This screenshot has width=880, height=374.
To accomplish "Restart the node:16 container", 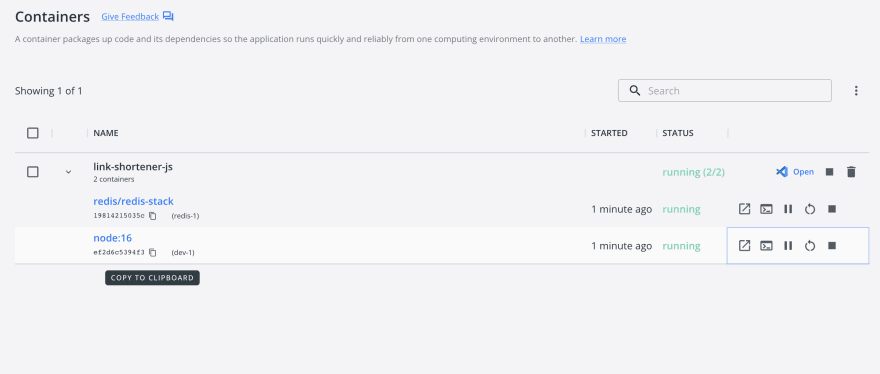I will pos(809,245).
